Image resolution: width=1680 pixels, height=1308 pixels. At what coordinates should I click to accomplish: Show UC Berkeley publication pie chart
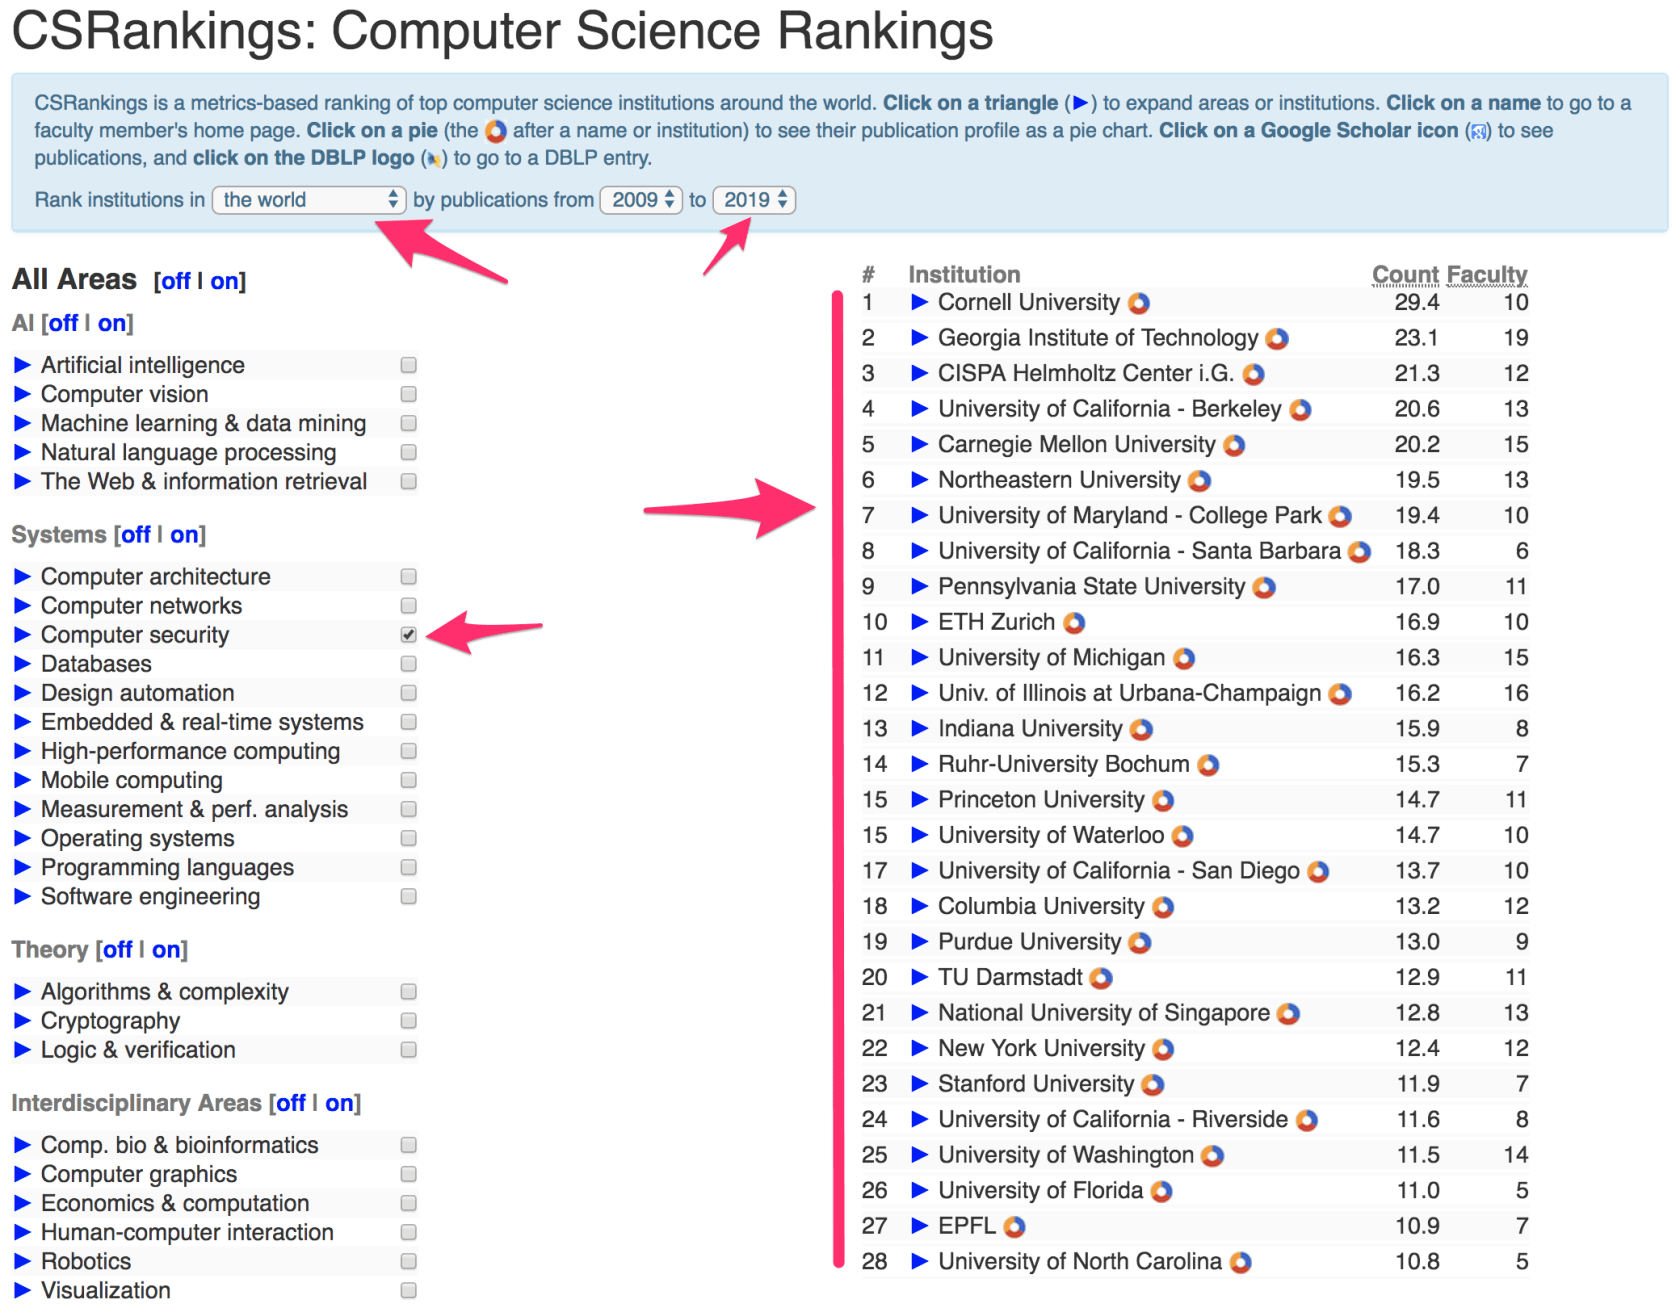(1300, 410)
